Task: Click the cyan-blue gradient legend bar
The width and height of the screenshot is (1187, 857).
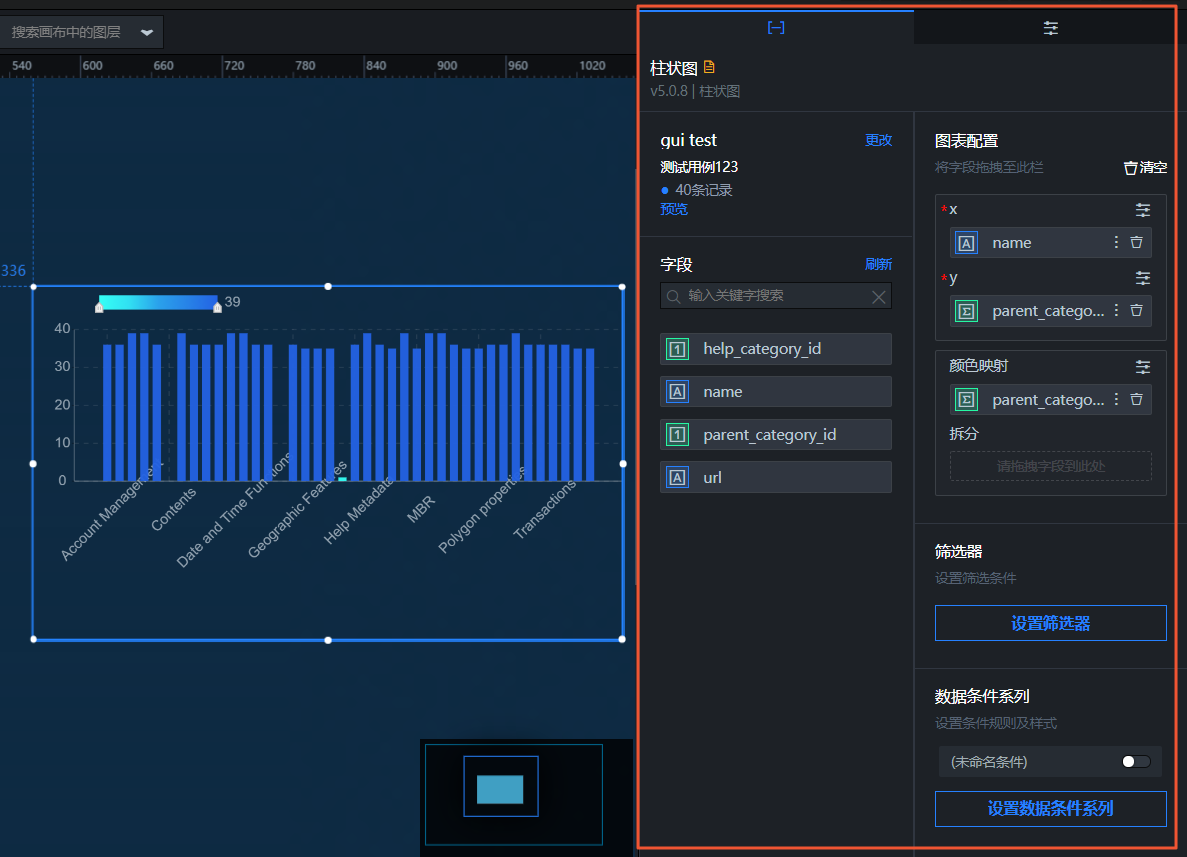Action: pyautogui.click(x=158, y=303)
